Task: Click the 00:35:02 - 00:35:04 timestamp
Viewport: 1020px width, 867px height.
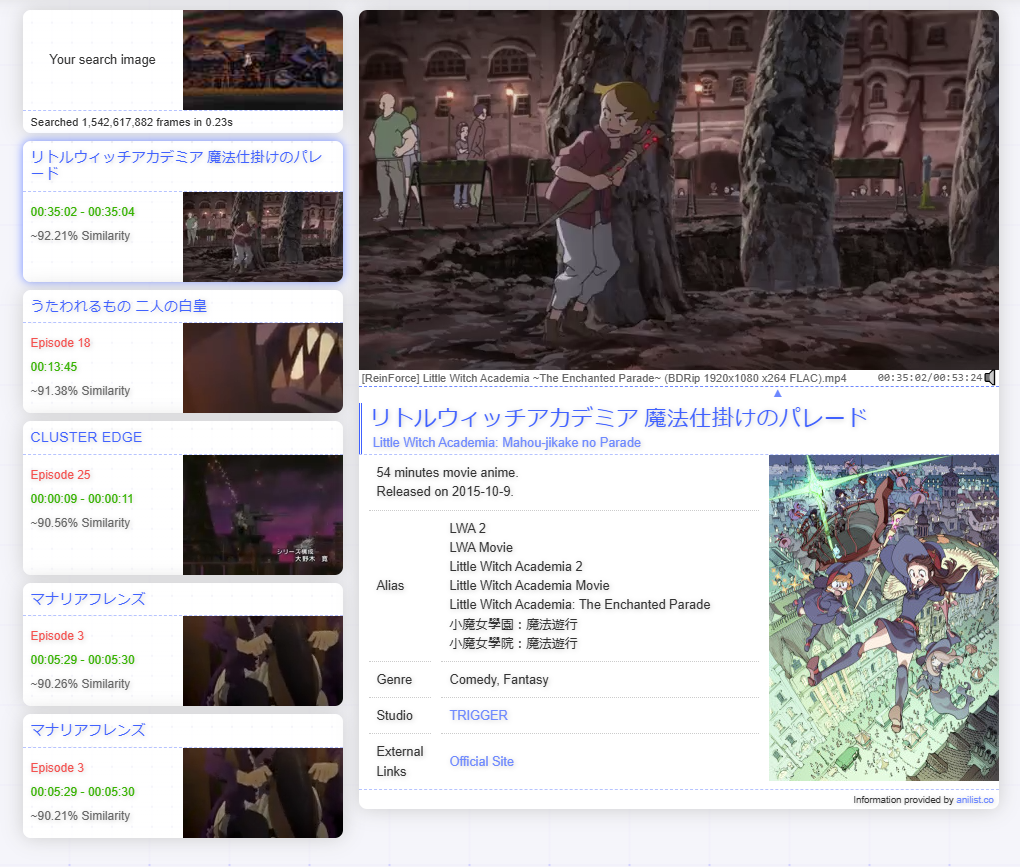Action: click(x=83, y=212)
